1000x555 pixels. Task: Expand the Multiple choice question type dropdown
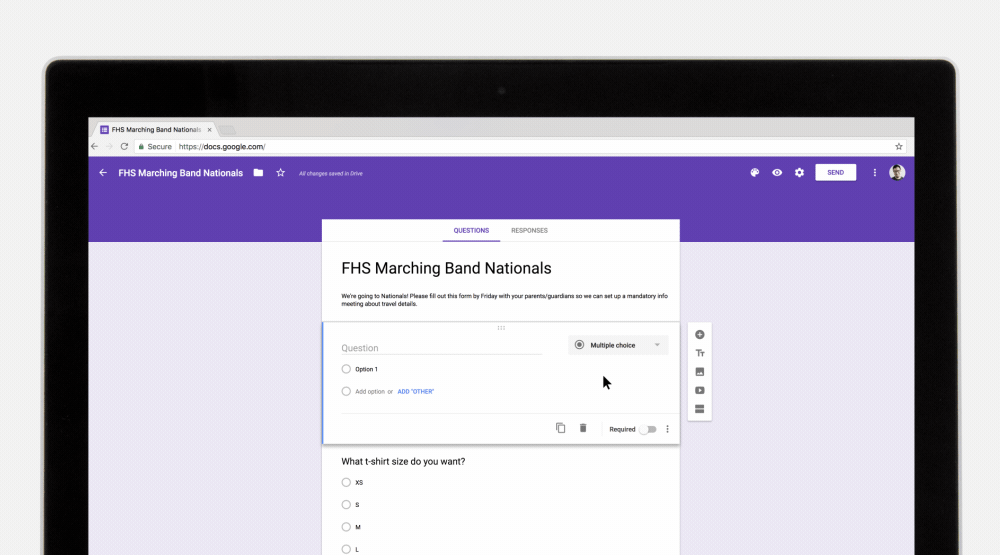[x=618, y=345]
